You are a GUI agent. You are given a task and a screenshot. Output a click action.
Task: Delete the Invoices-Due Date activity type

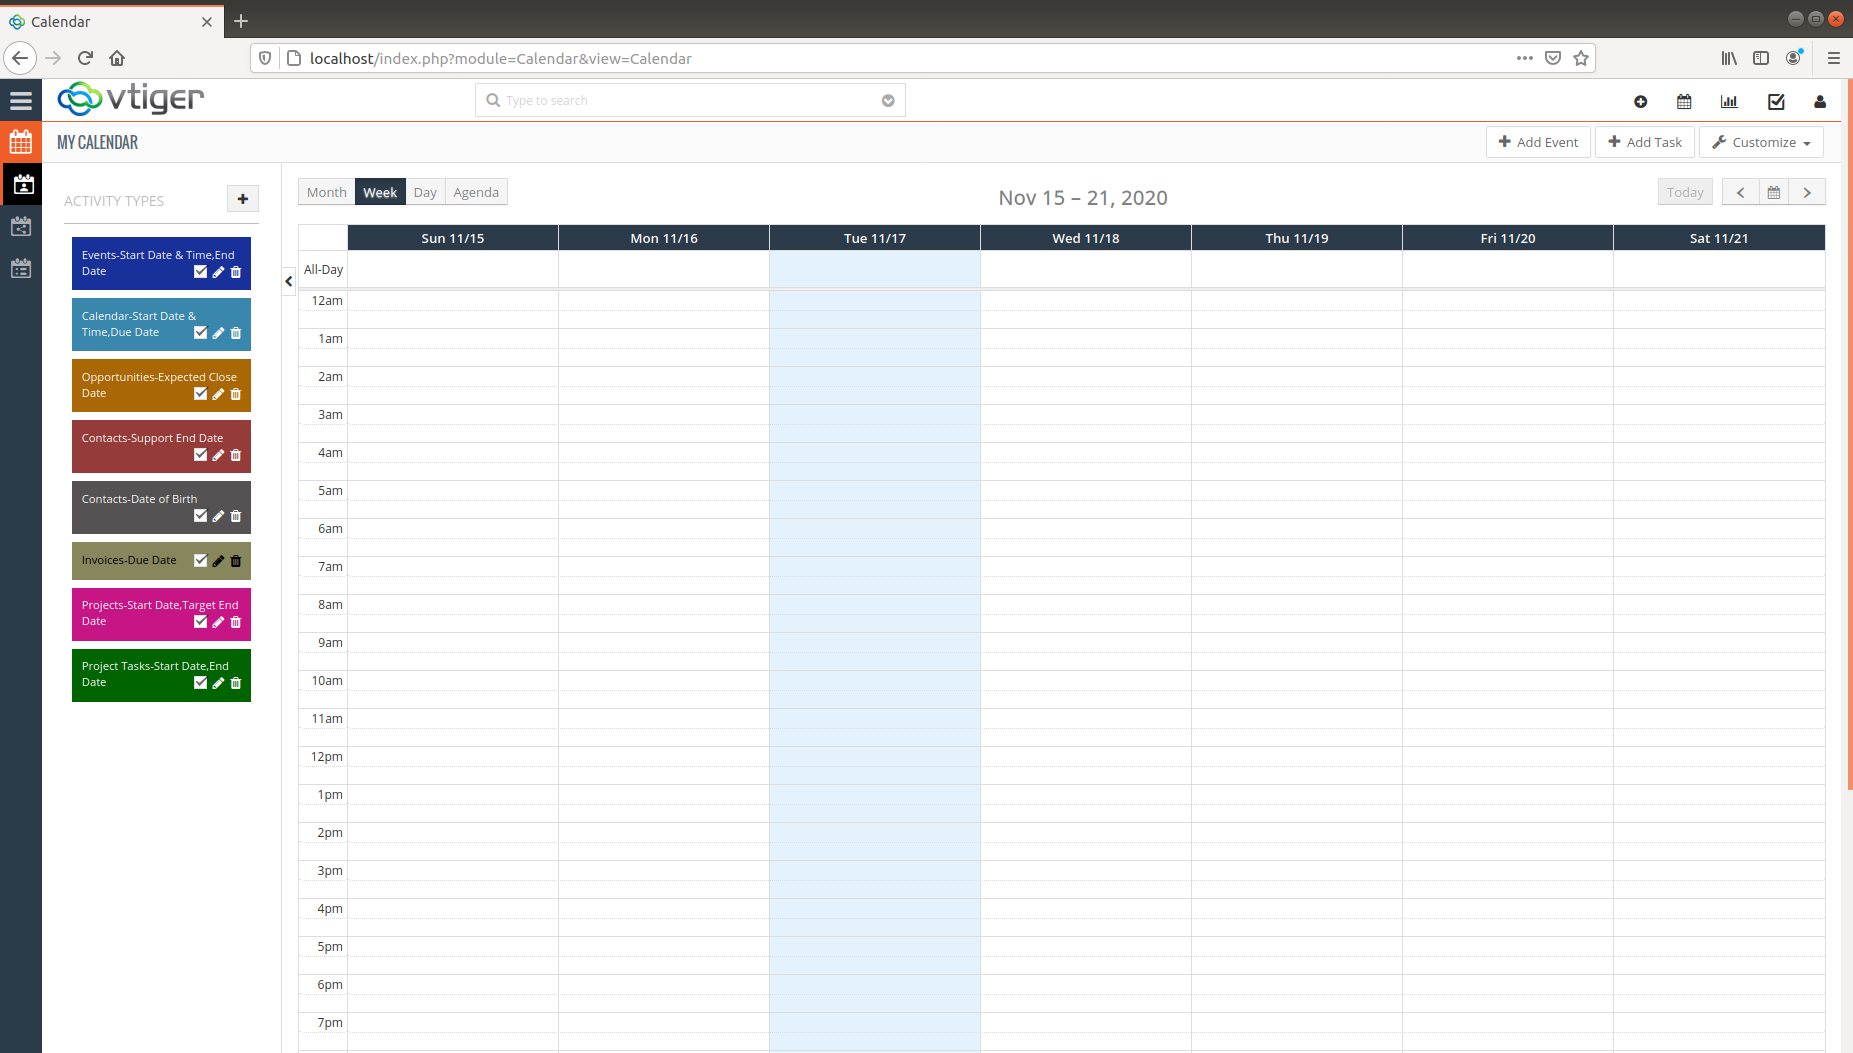(x=235, y=561)
